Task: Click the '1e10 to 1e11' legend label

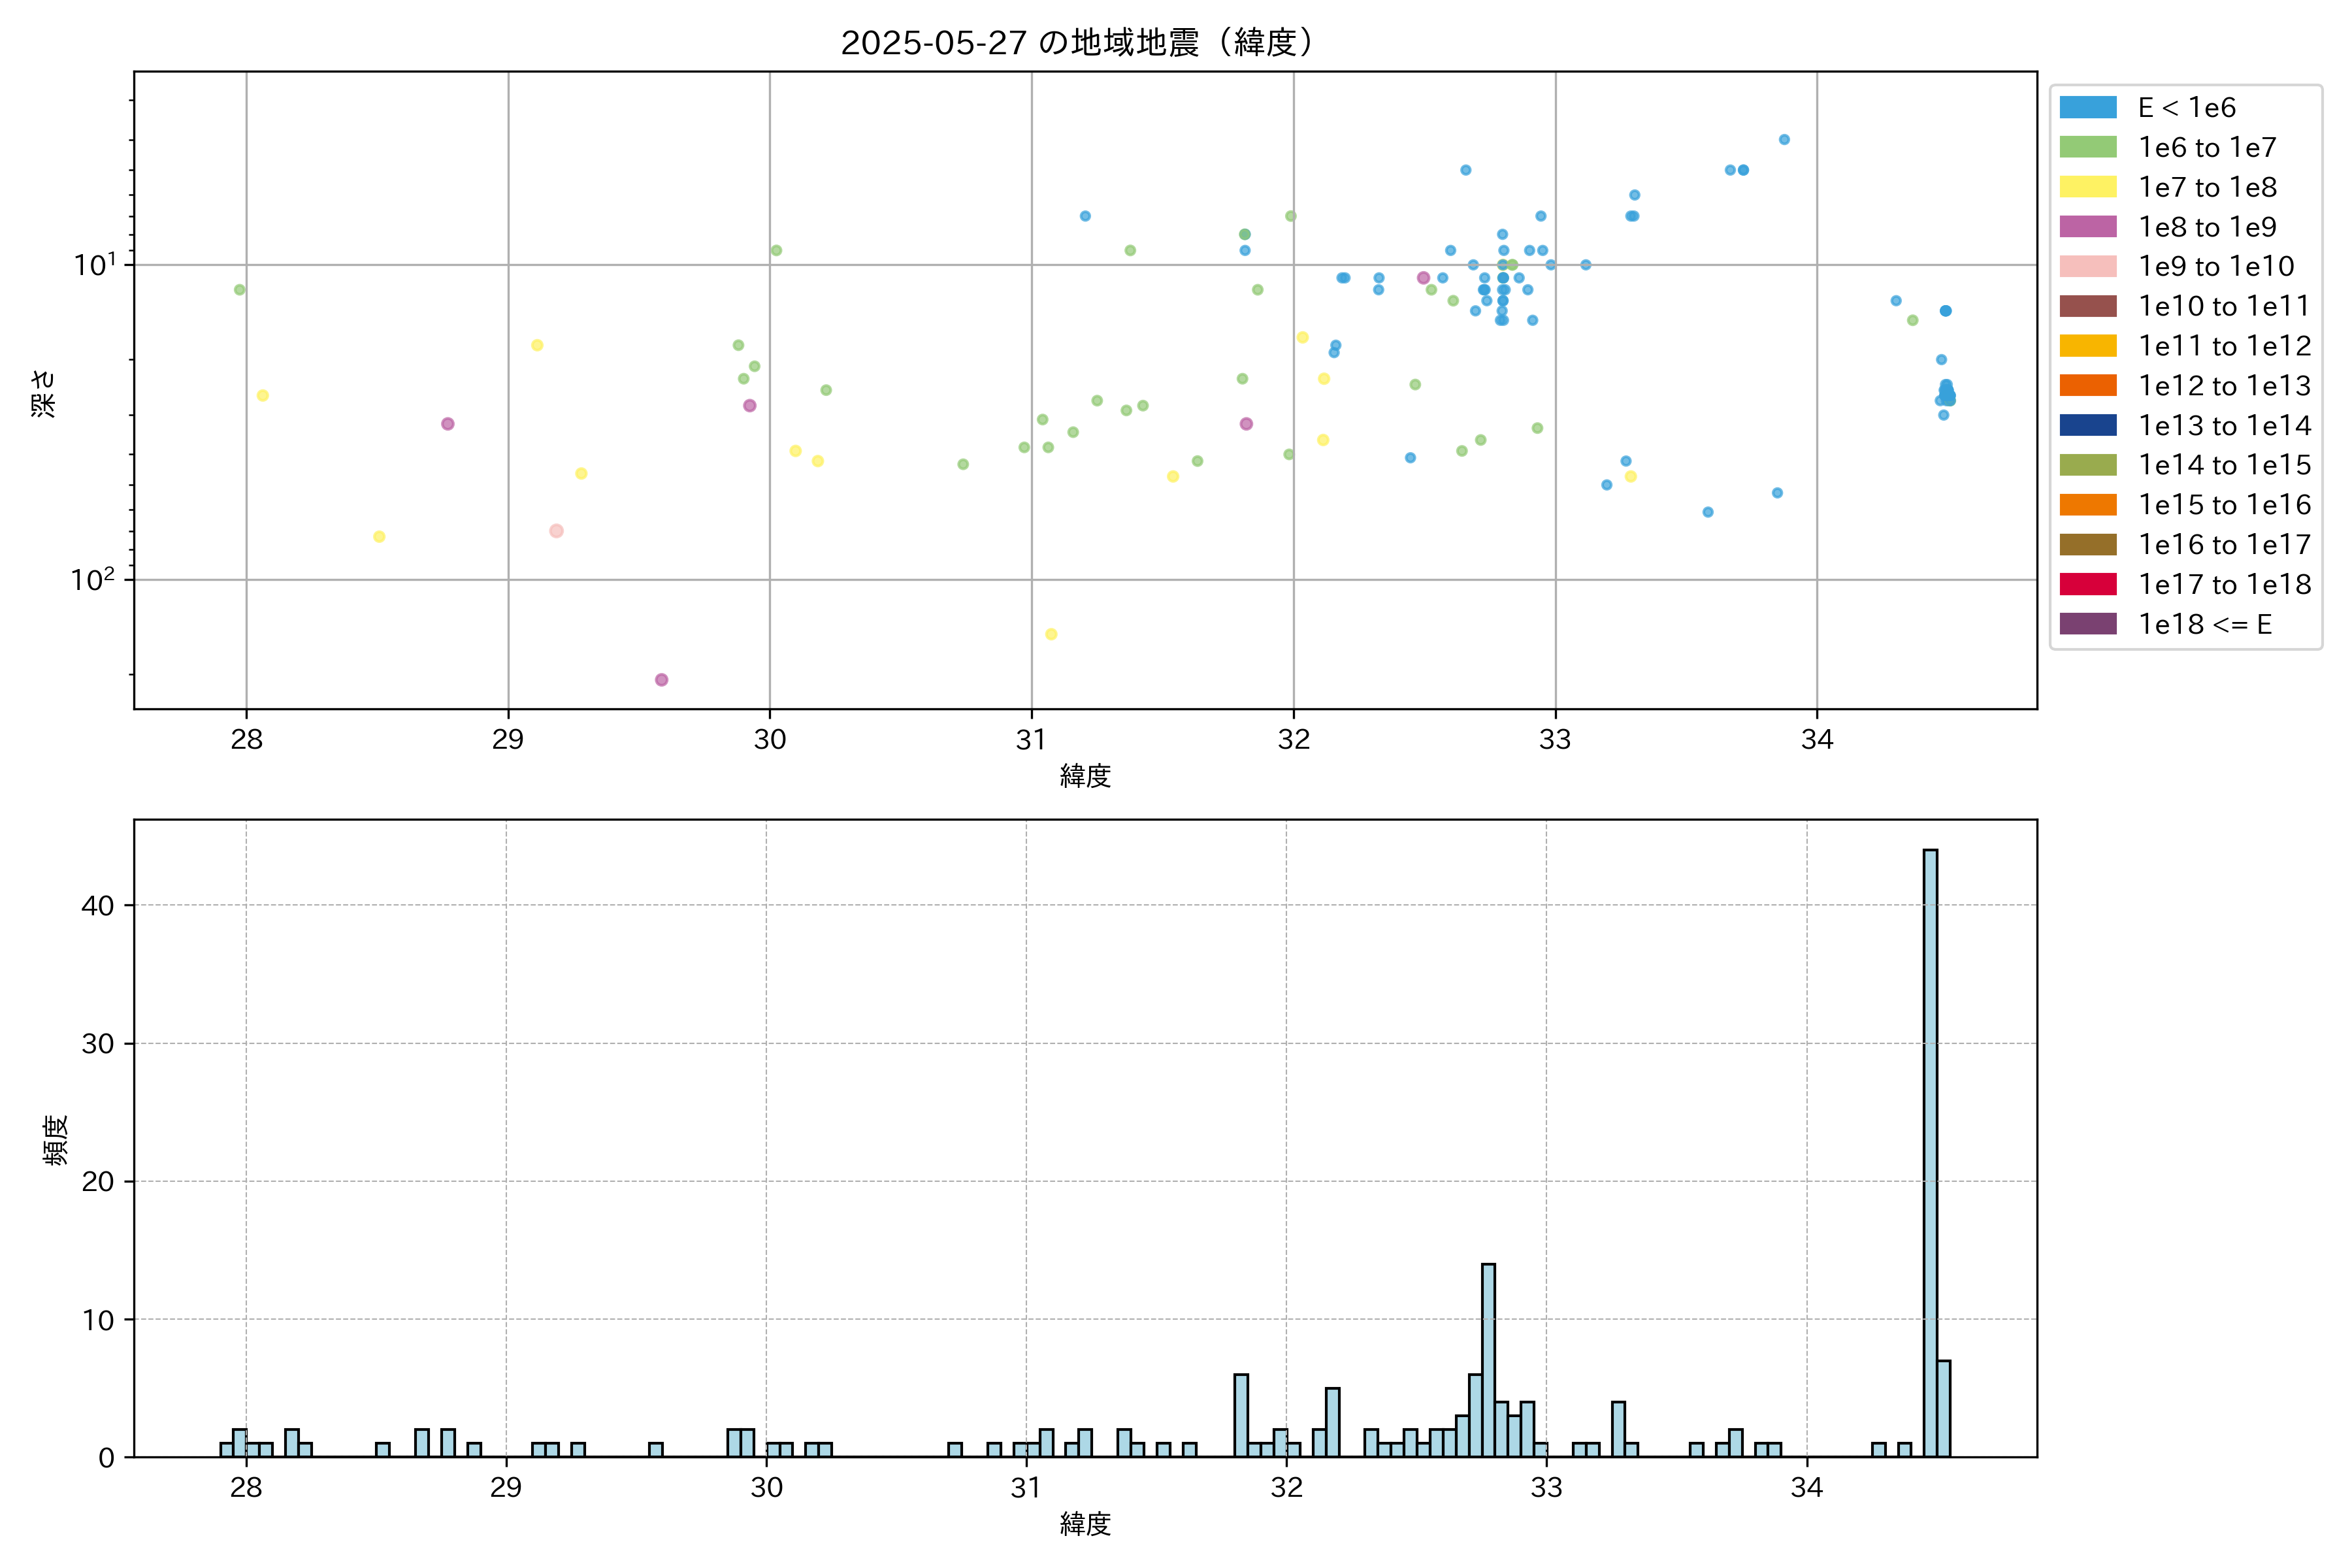Action: pos(2224,306)
